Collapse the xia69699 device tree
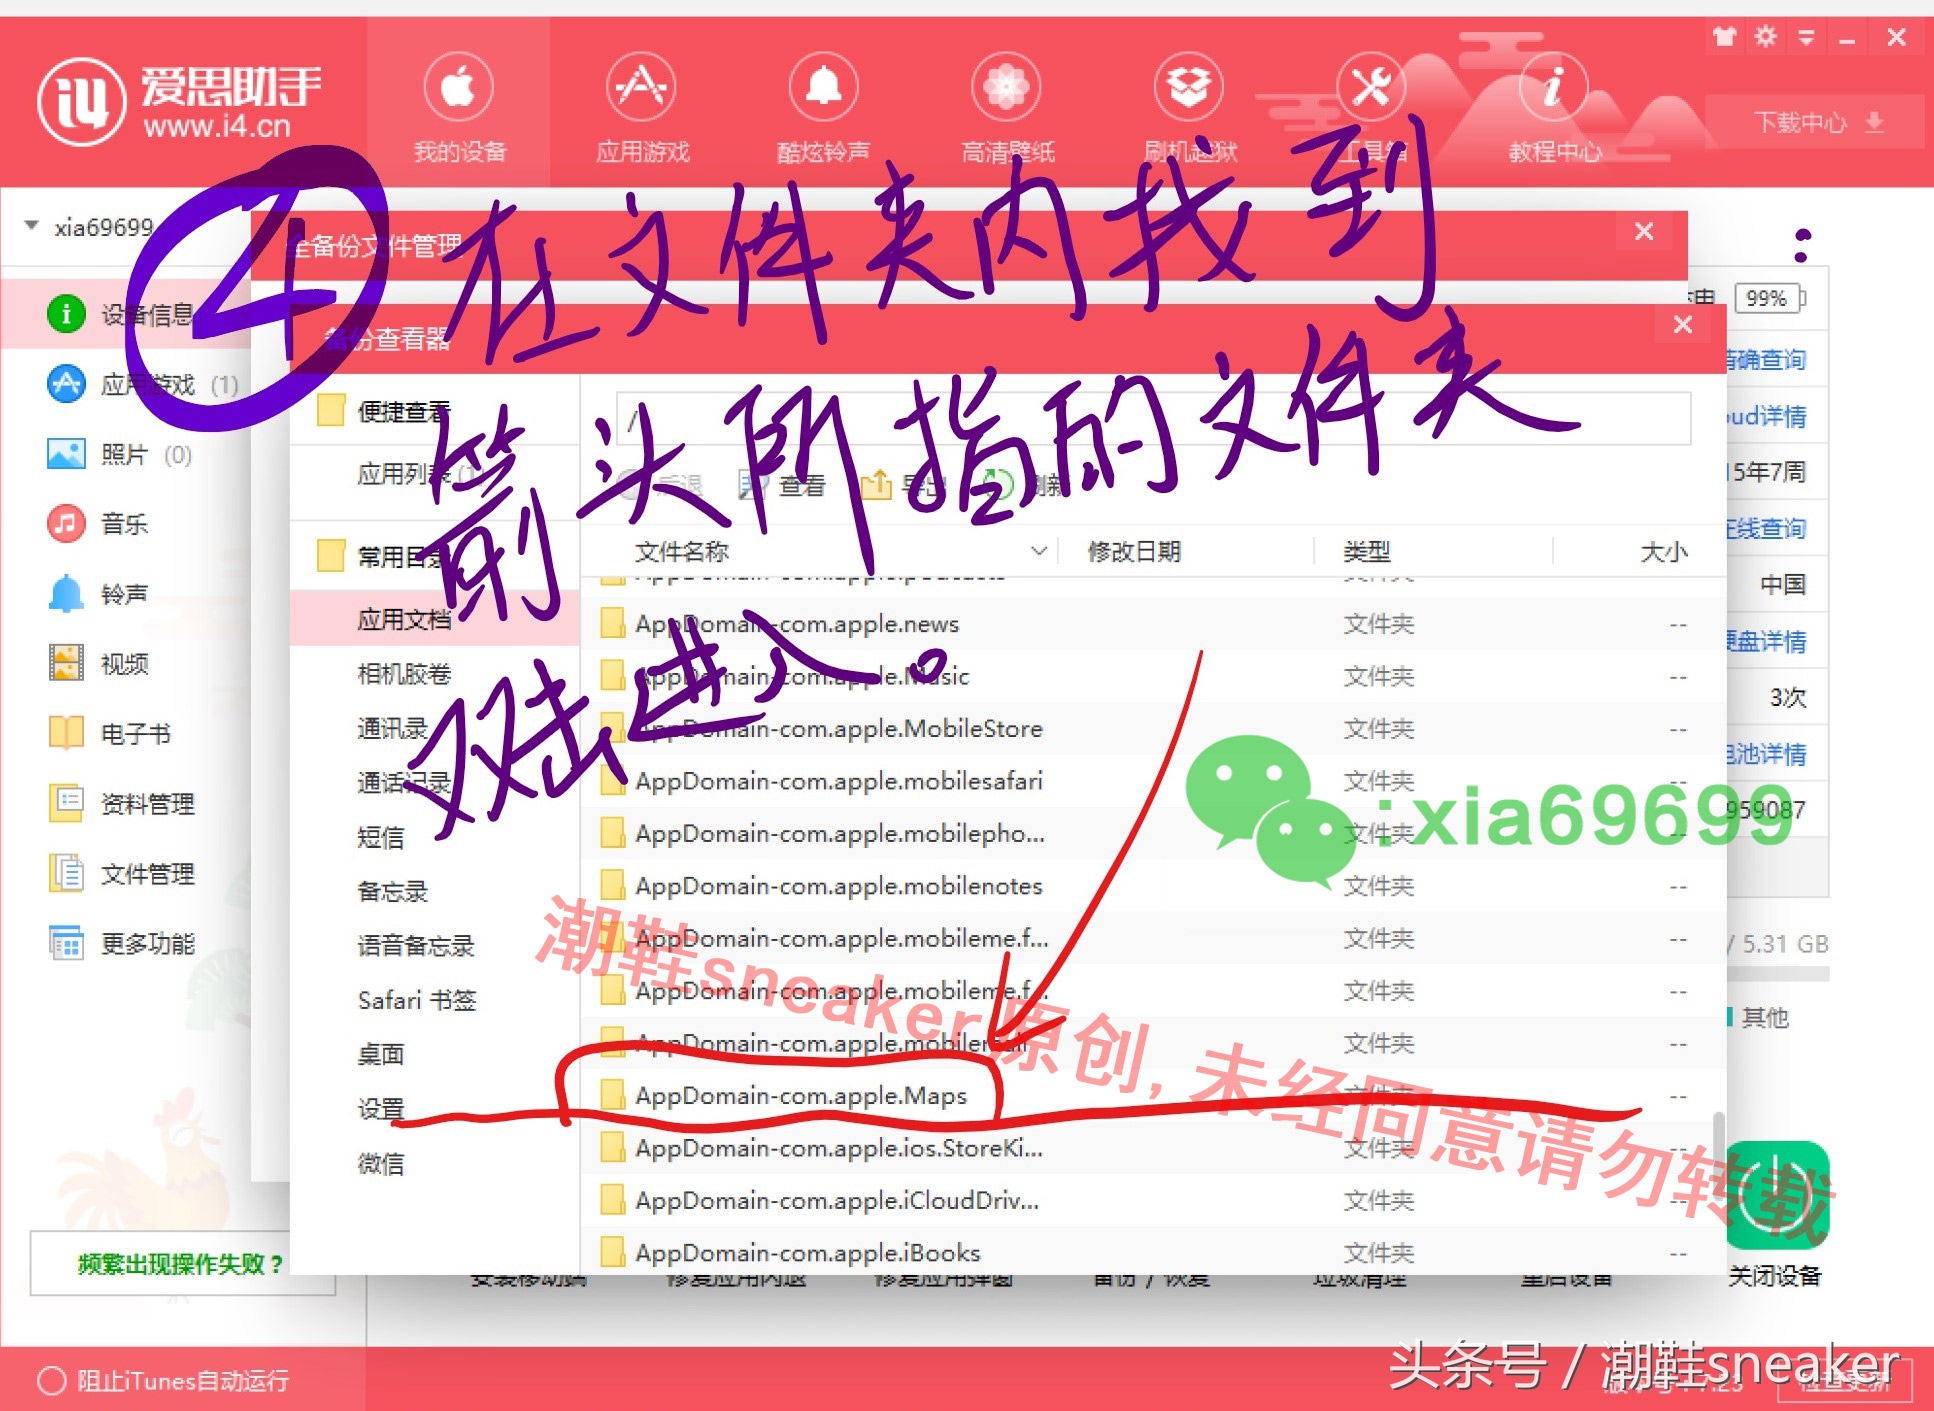This screenshot has width=1934, height=1411. pos(29,225)
